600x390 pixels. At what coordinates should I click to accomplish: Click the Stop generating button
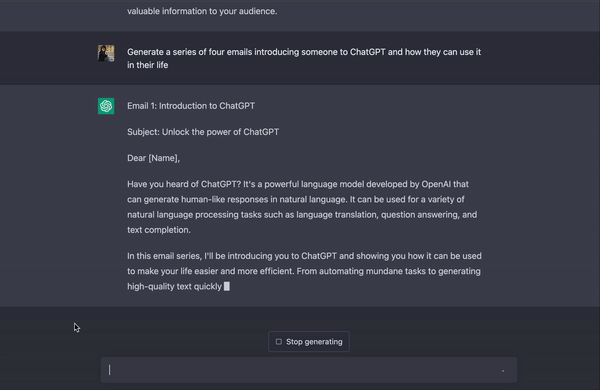309,341
